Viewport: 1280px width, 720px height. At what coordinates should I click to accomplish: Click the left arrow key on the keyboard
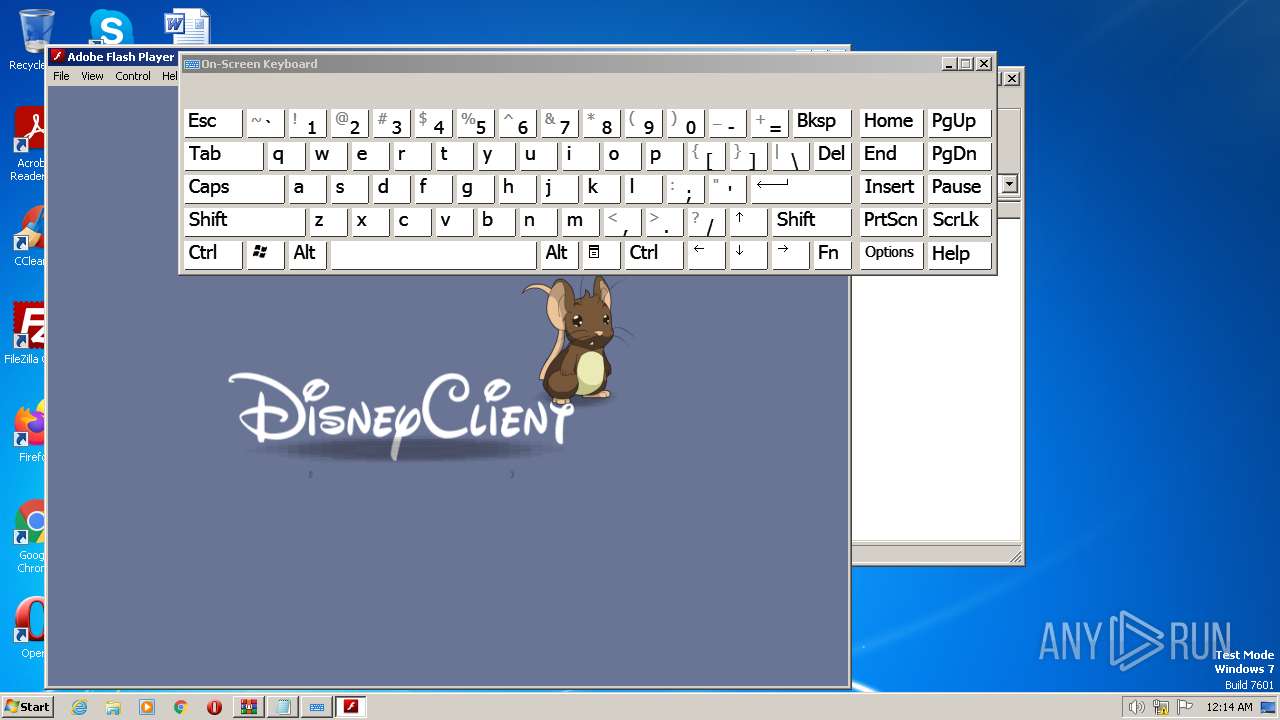click(x=706, y=254)
